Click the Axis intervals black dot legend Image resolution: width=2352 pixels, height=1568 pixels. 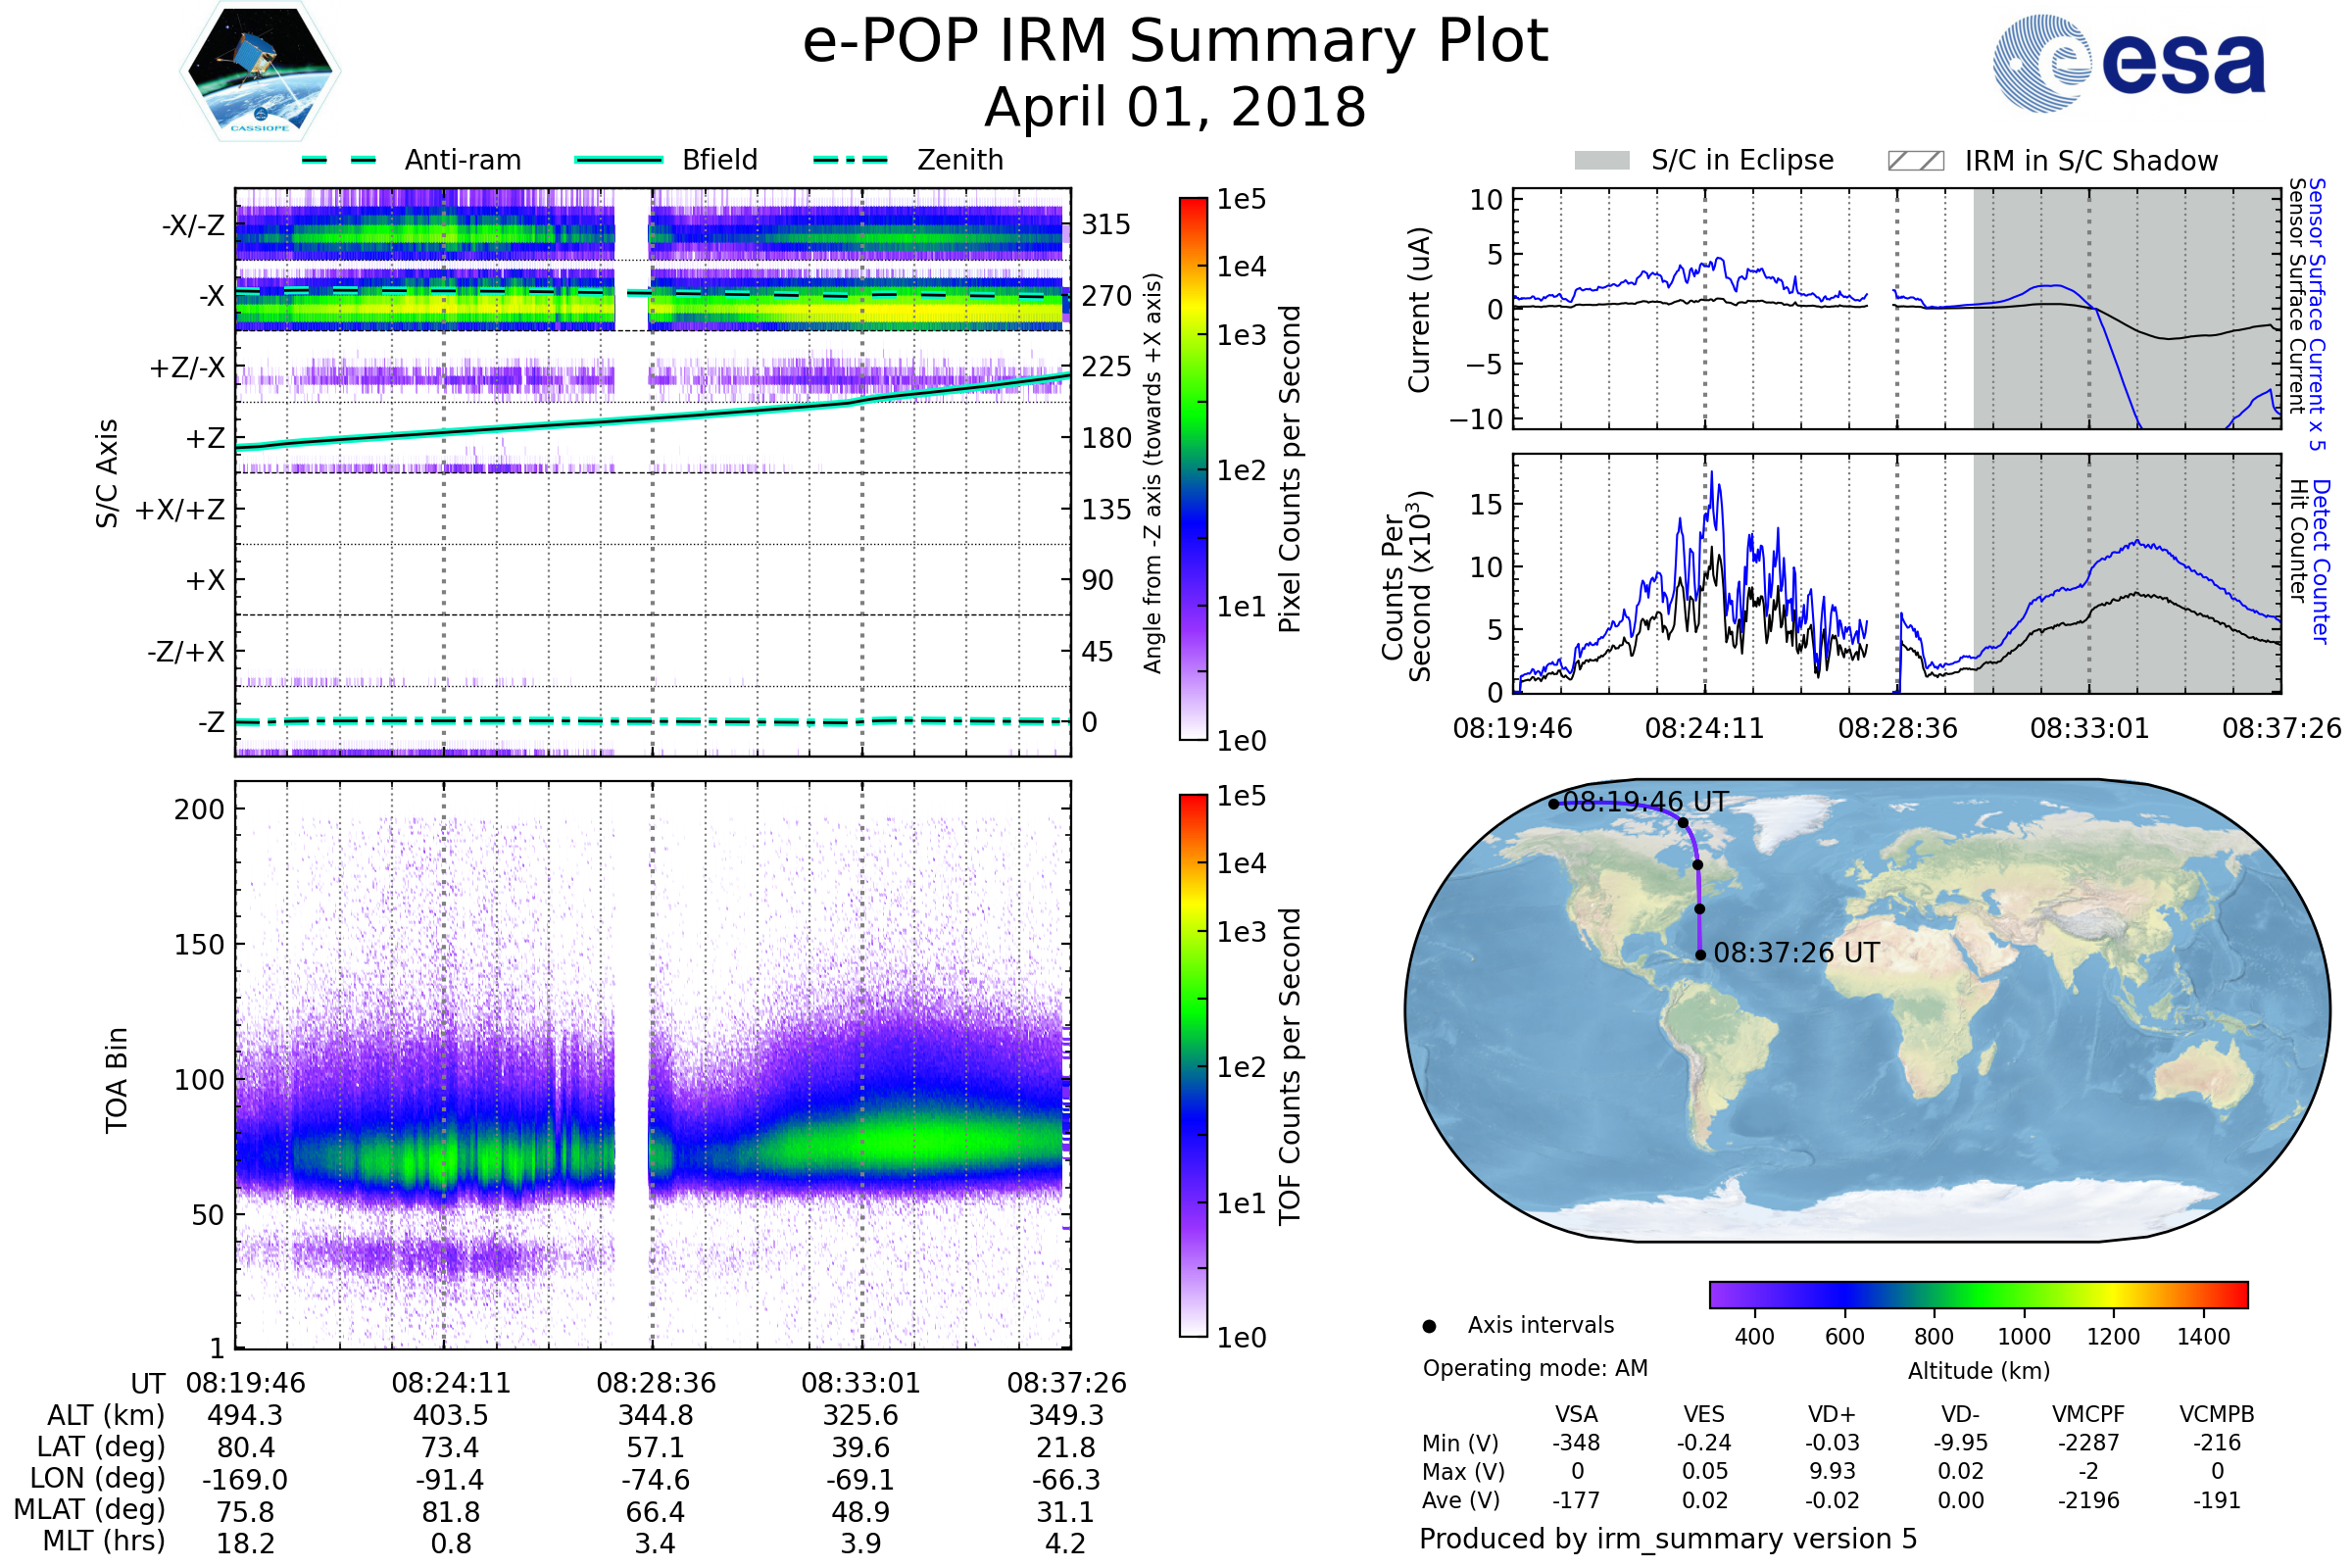(1429, 1326)
